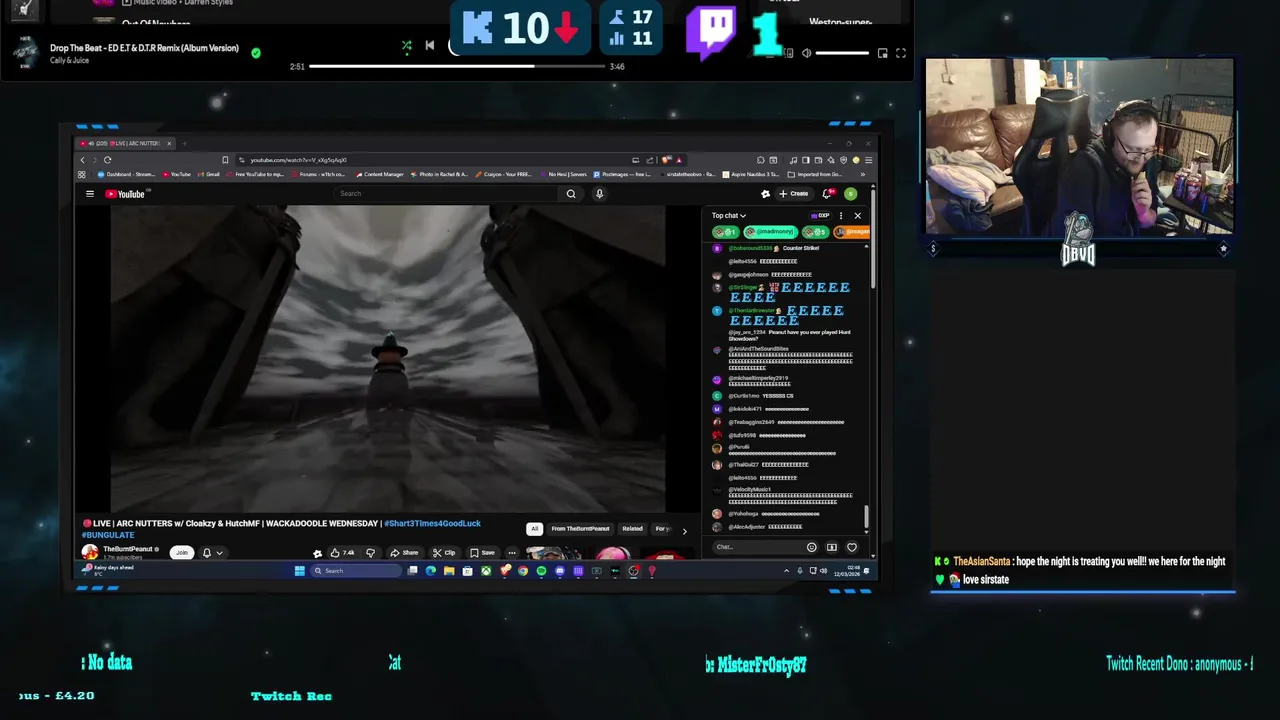The height and width of the screenshot is (720, 1280).
Task: Open browser hamburger menu
Action: point(868,160)
